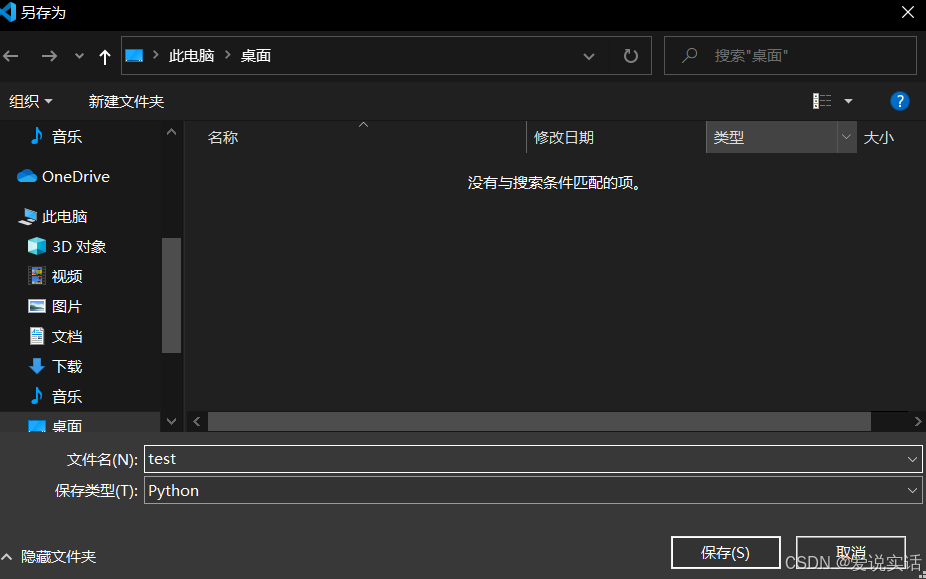Expand the 隐藏文件夹 section
Viewport: 926px width, 579px height.
(x=50, y=557)
